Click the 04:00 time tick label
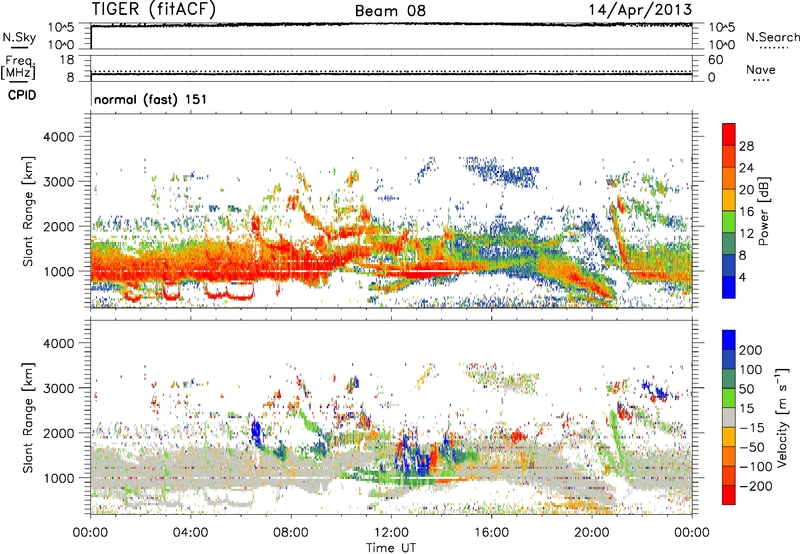Image resolution: width=800 pixels, height=554 pixels. coord(190,533)
